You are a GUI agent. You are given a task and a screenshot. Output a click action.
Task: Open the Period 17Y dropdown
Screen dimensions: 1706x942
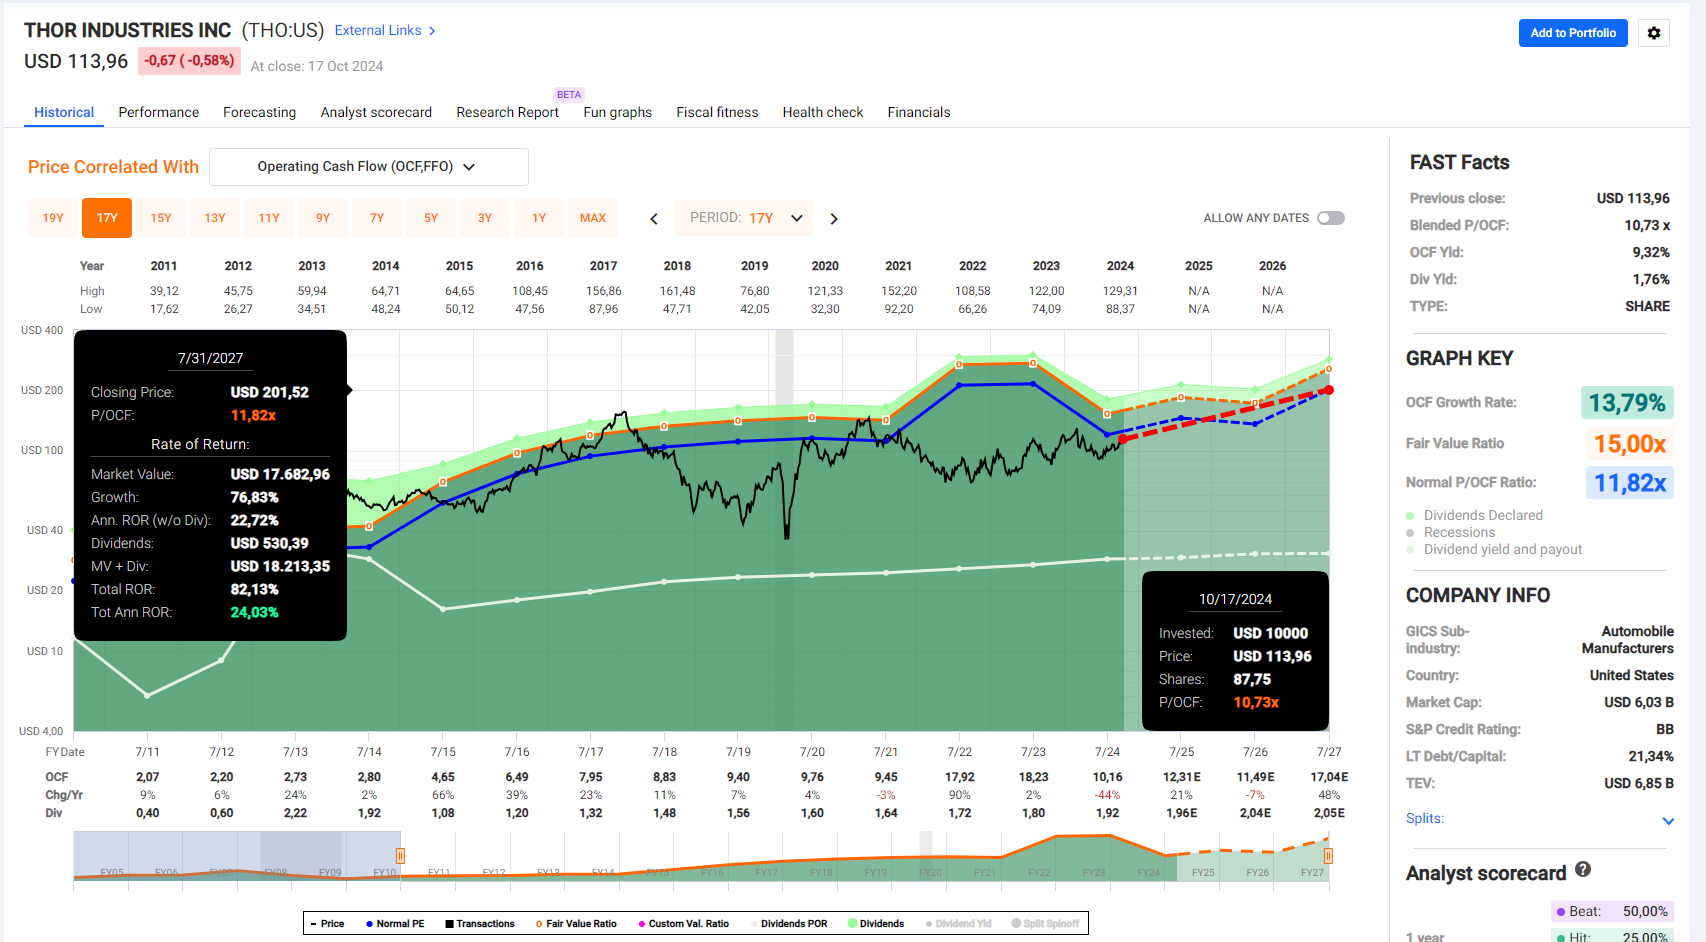pyautogui.click(x=744, y=218)
